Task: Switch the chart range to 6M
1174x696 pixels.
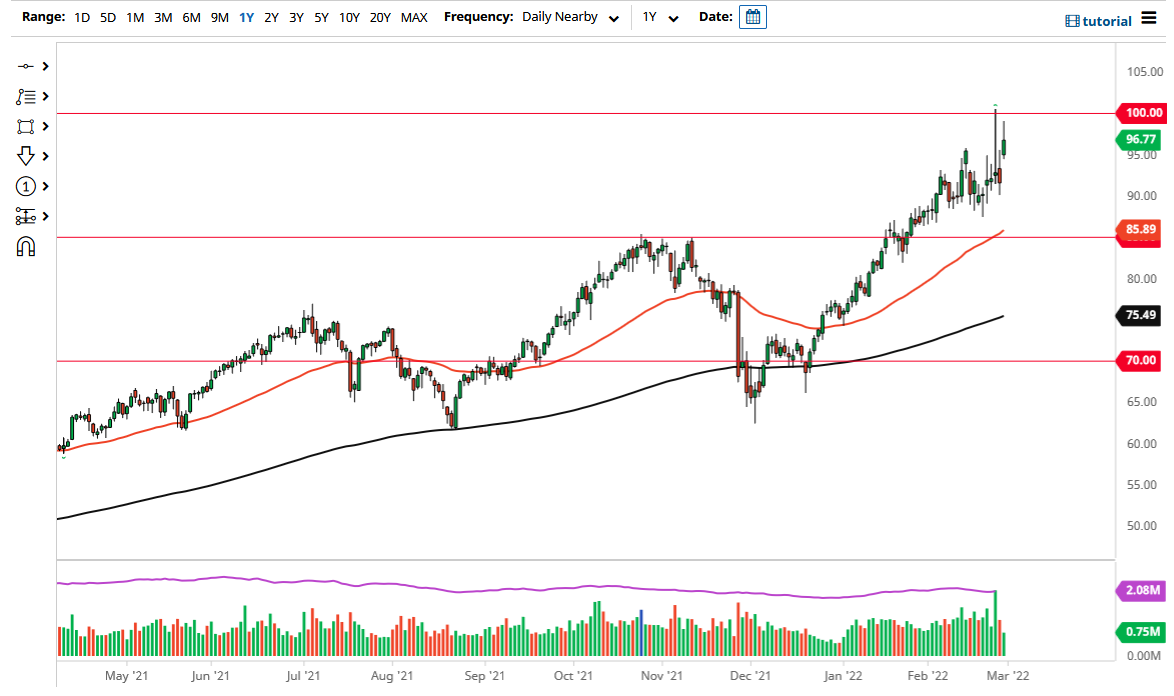Action: (x=191, y=17)
